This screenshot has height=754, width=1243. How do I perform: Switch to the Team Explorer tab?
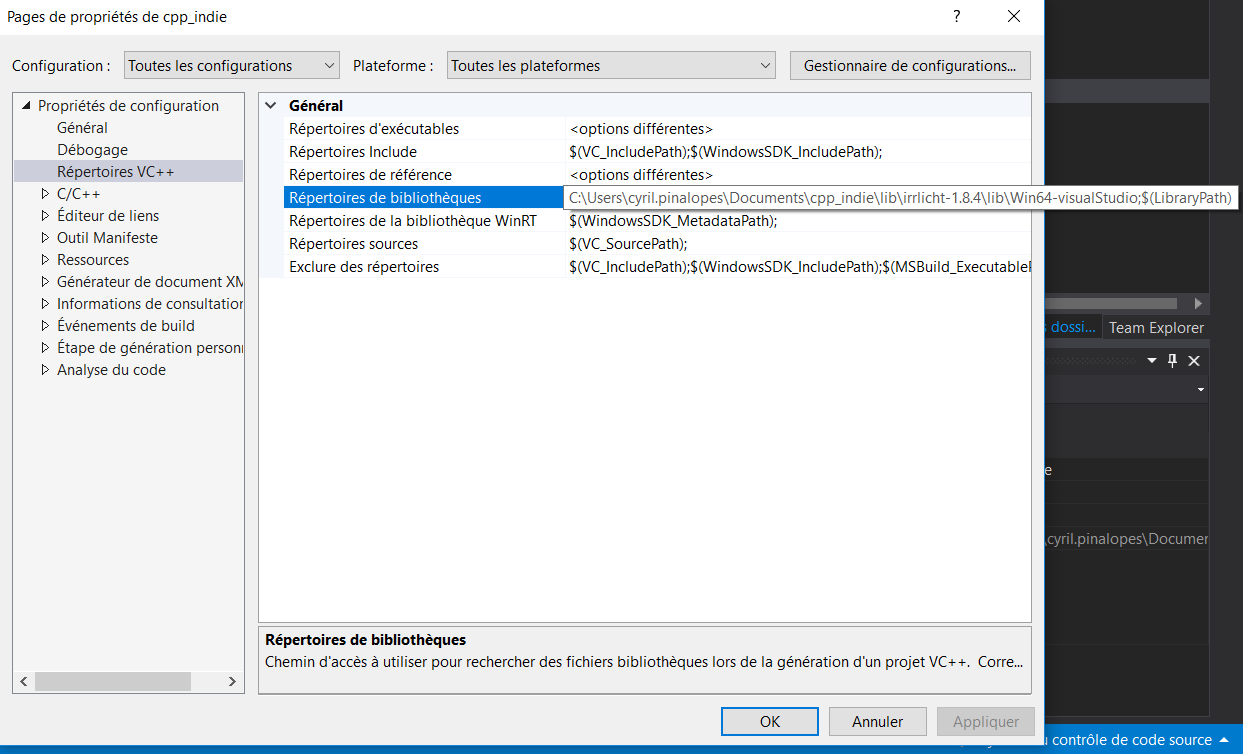(1156, 326)
